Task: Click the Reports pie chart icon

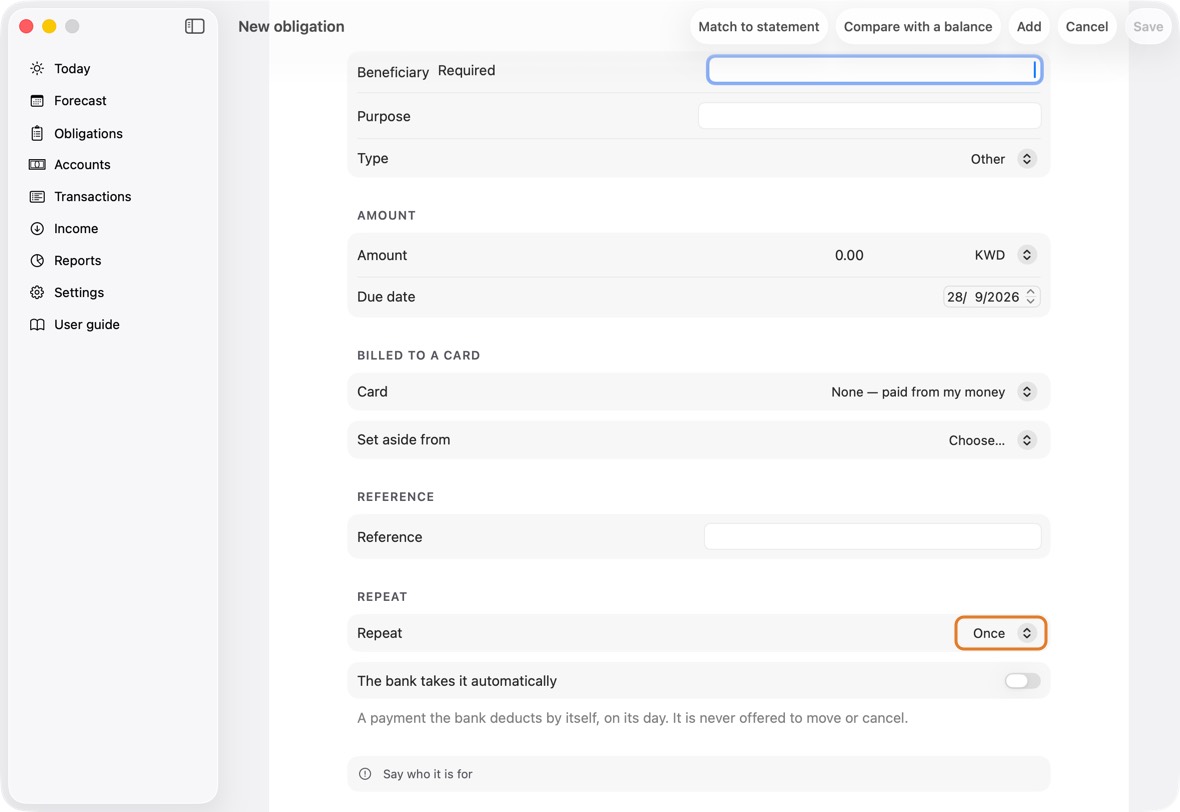Action: pos(37,260)
